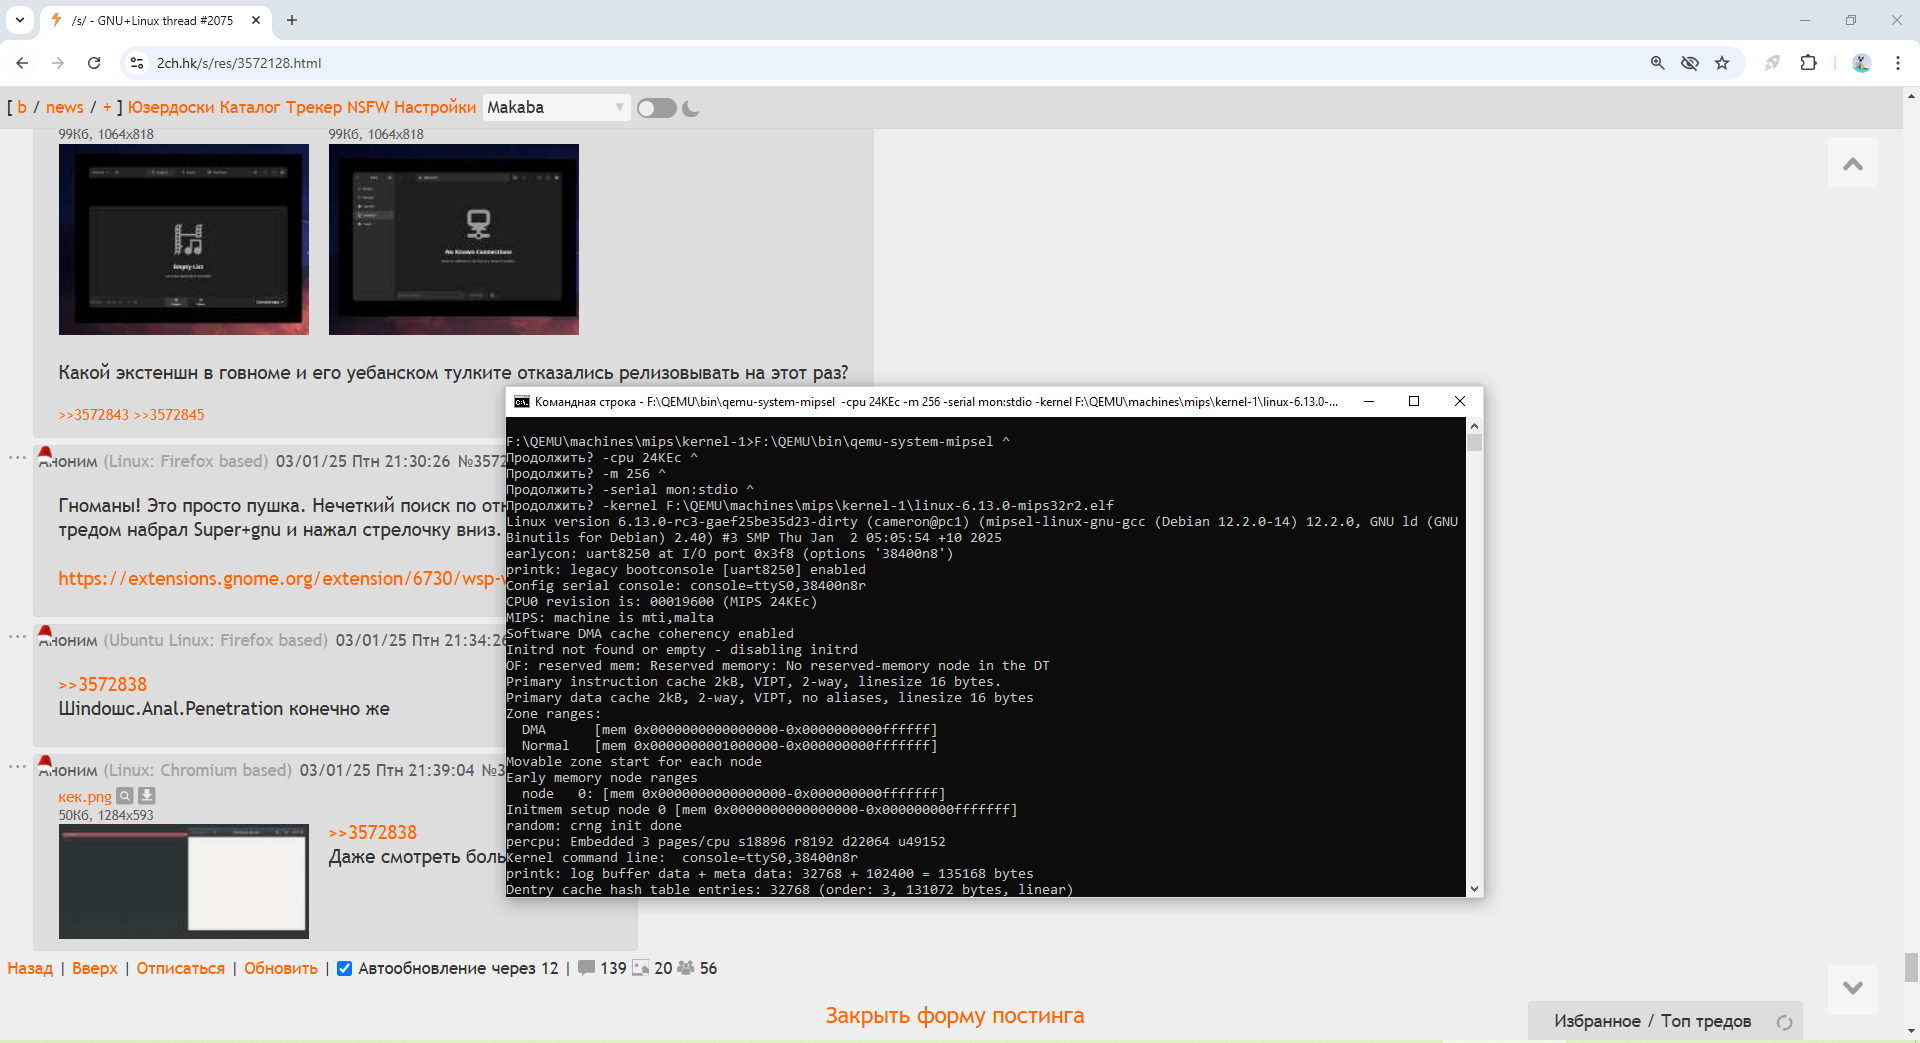Select the /s/ GNU+Linux thread tab
This screenshot has width=1920, height=1043.
(156, 20)
